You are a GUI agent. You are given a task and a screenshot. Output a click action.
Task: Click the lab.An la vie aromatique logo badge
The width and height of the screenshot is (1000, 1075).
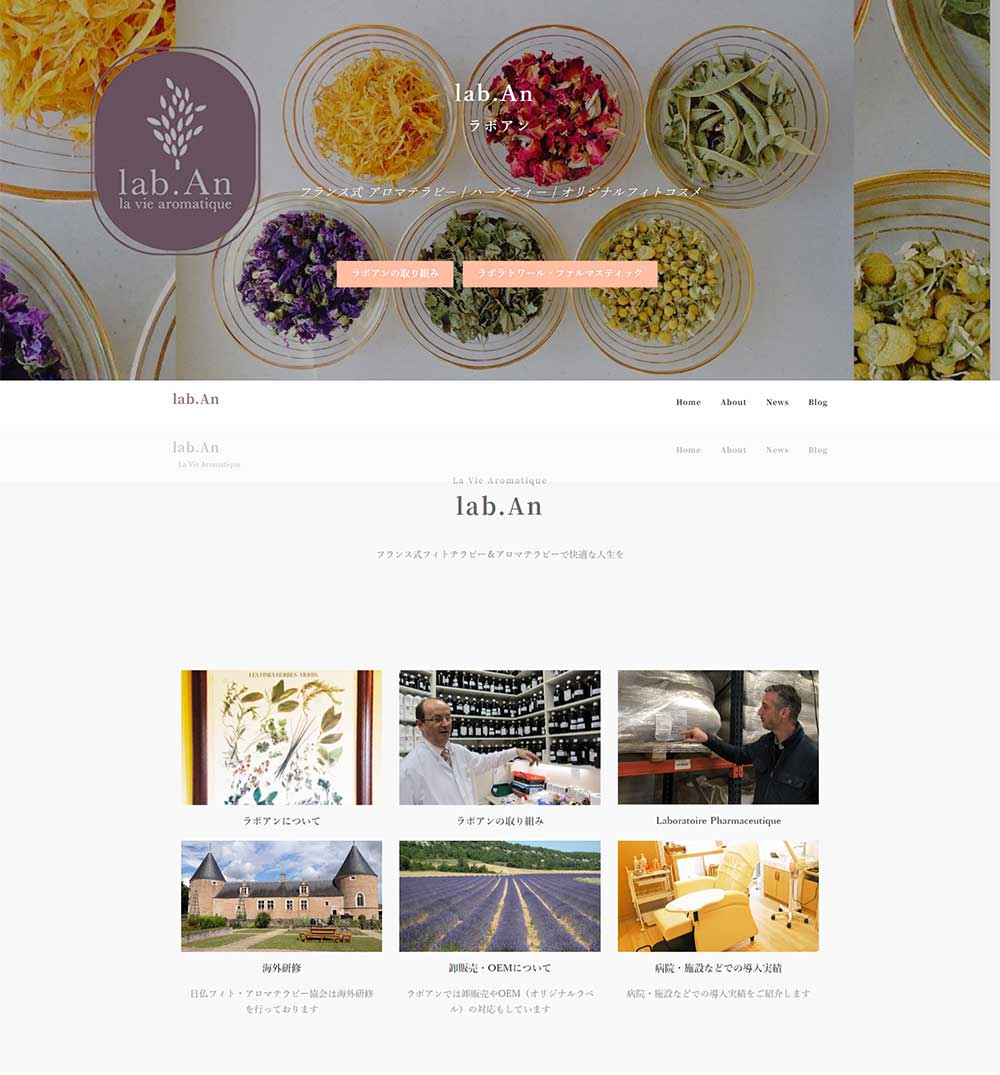click(175, 151)
